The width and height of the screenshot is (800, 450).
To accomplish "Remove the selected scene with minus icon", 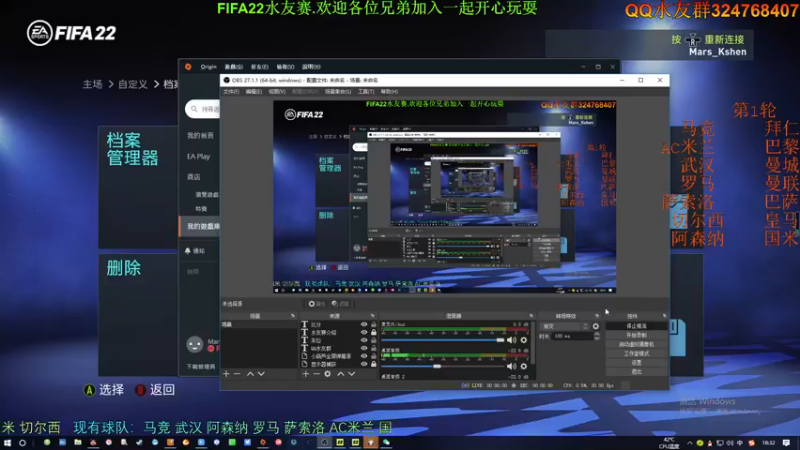I will (x=237, y=374).
